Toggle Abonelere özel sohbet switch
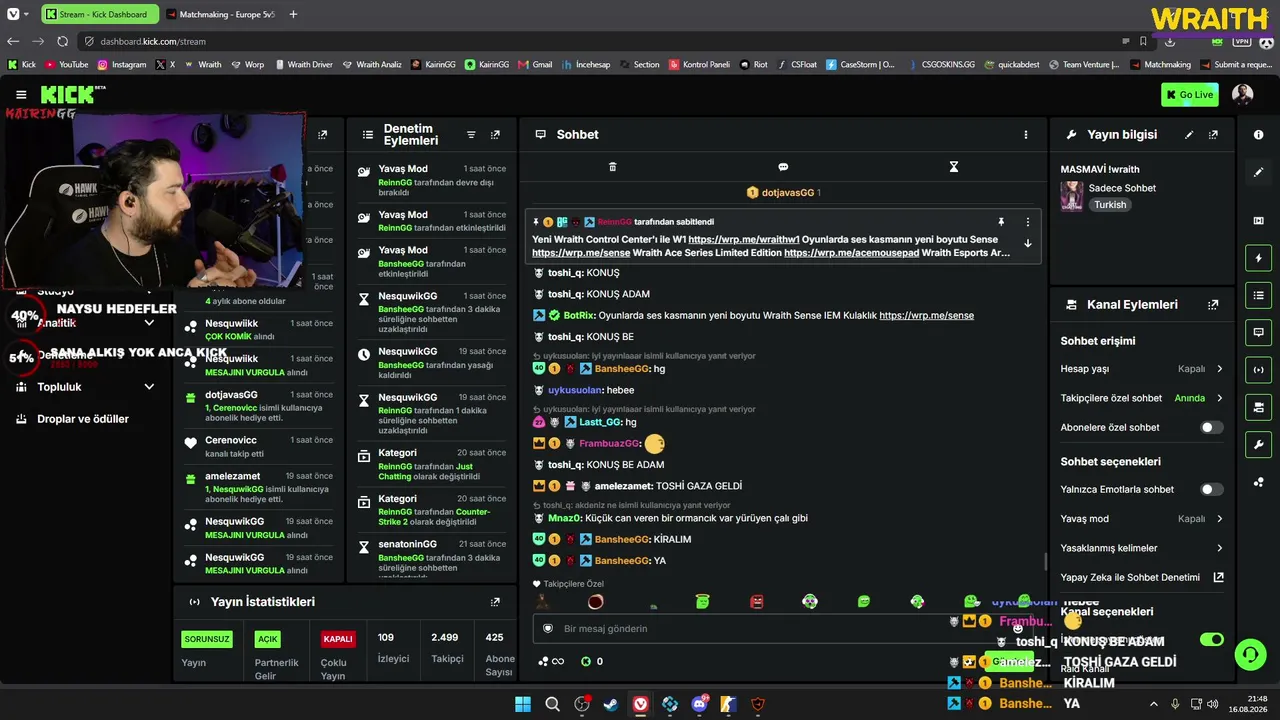The image size is (1280, 720). point(1211,428)
